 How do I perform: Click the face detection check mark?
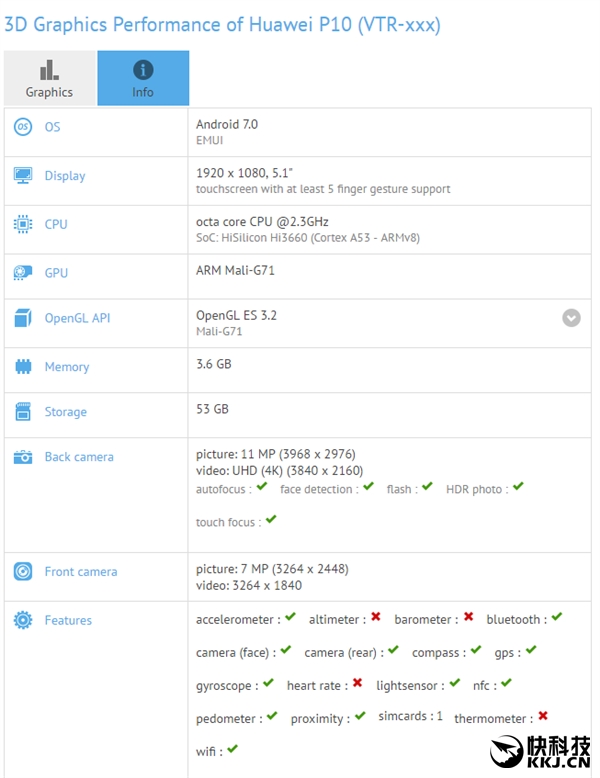[x=368, y=486]
